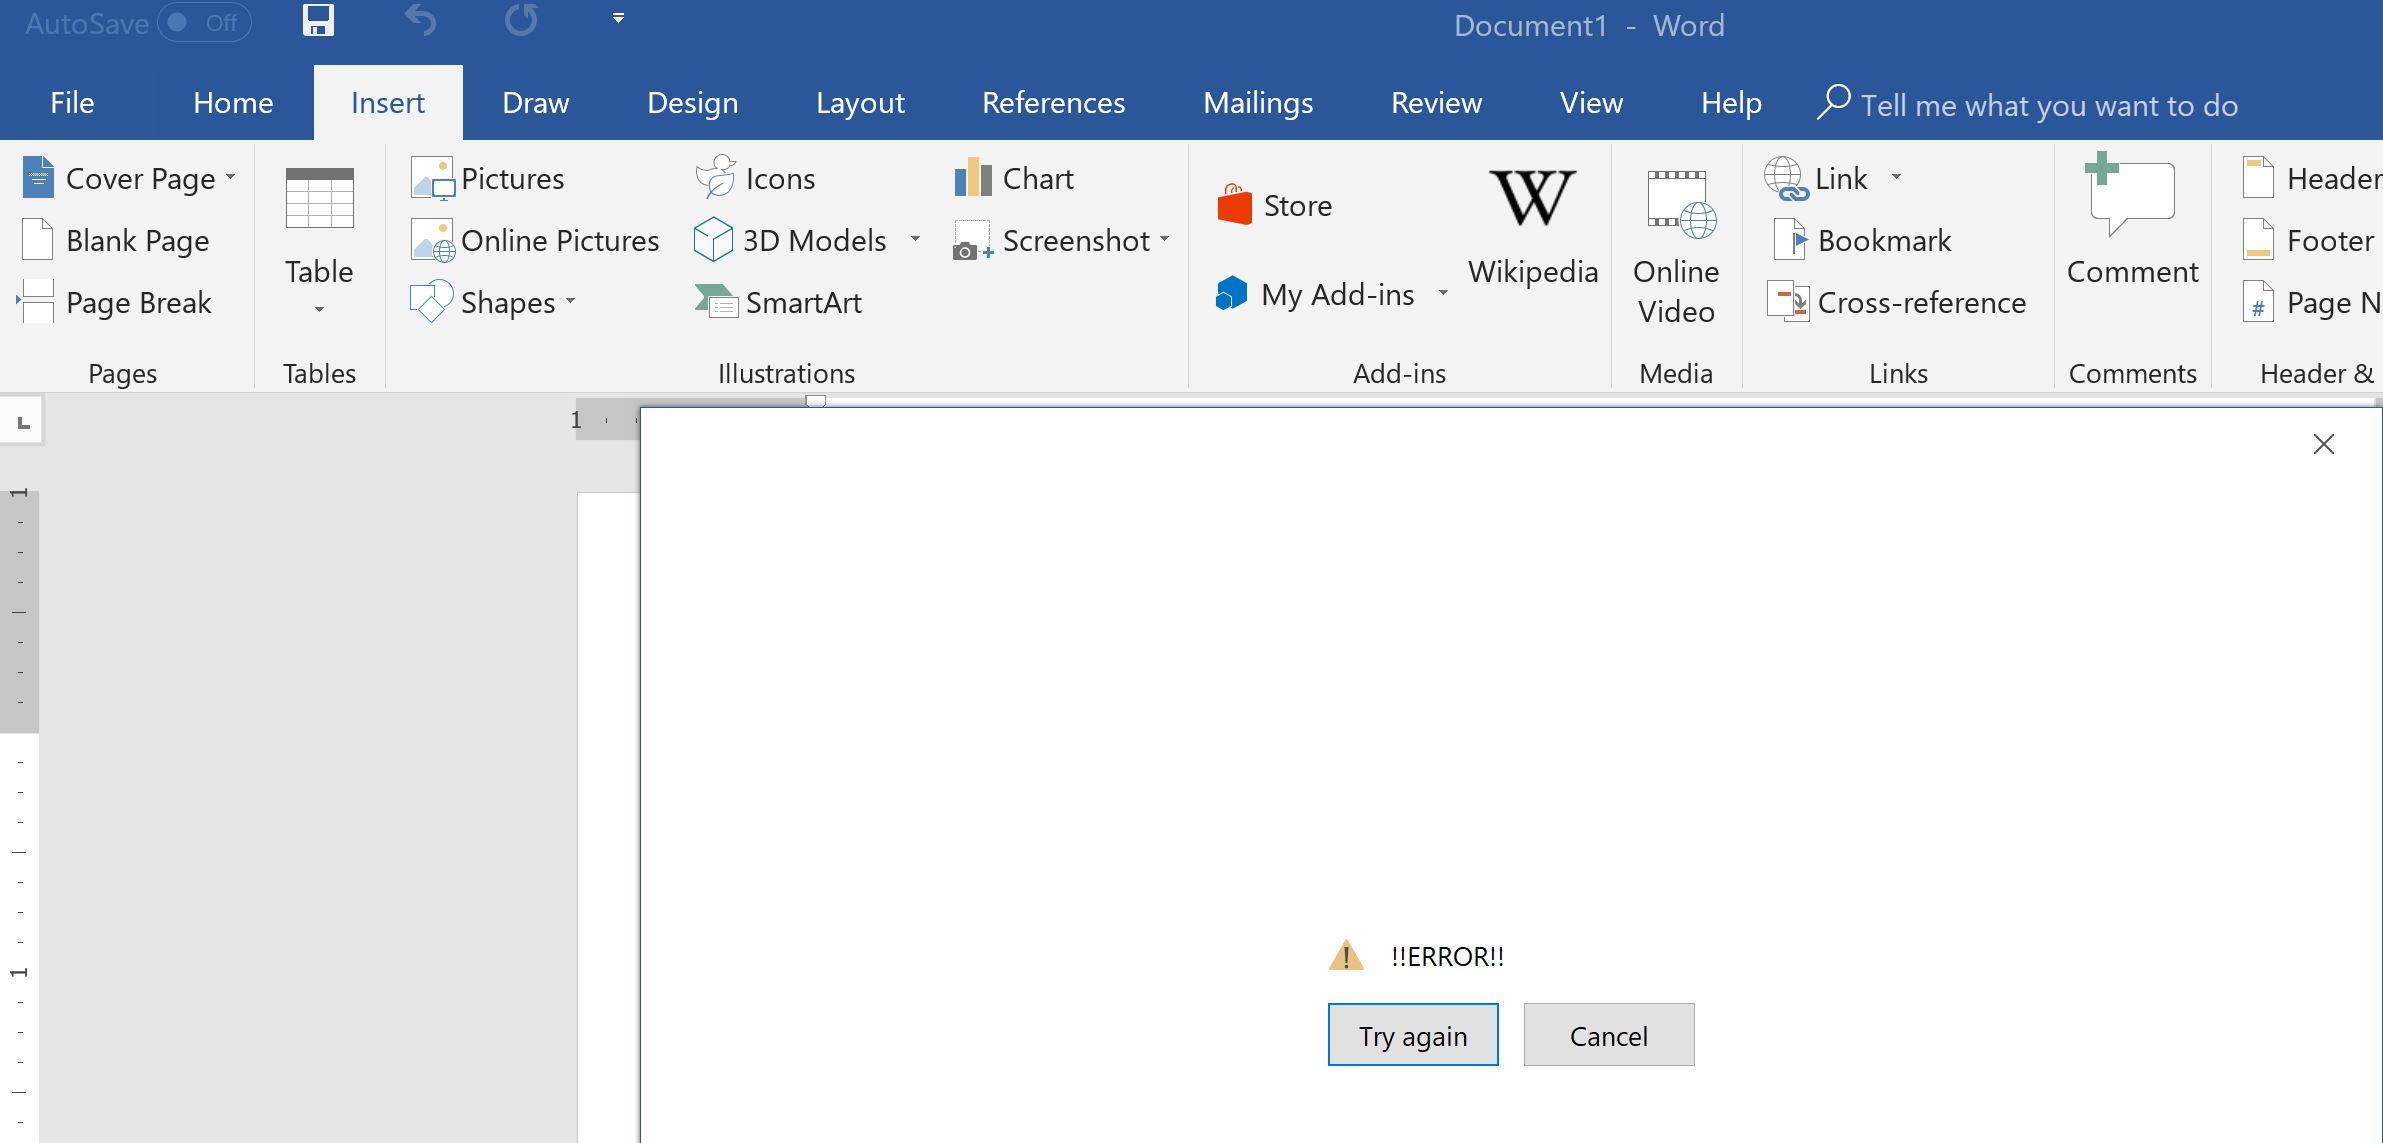Open Customize Quick Access Toolbar arrow
2383x1143 pixels.
(618, 18)
